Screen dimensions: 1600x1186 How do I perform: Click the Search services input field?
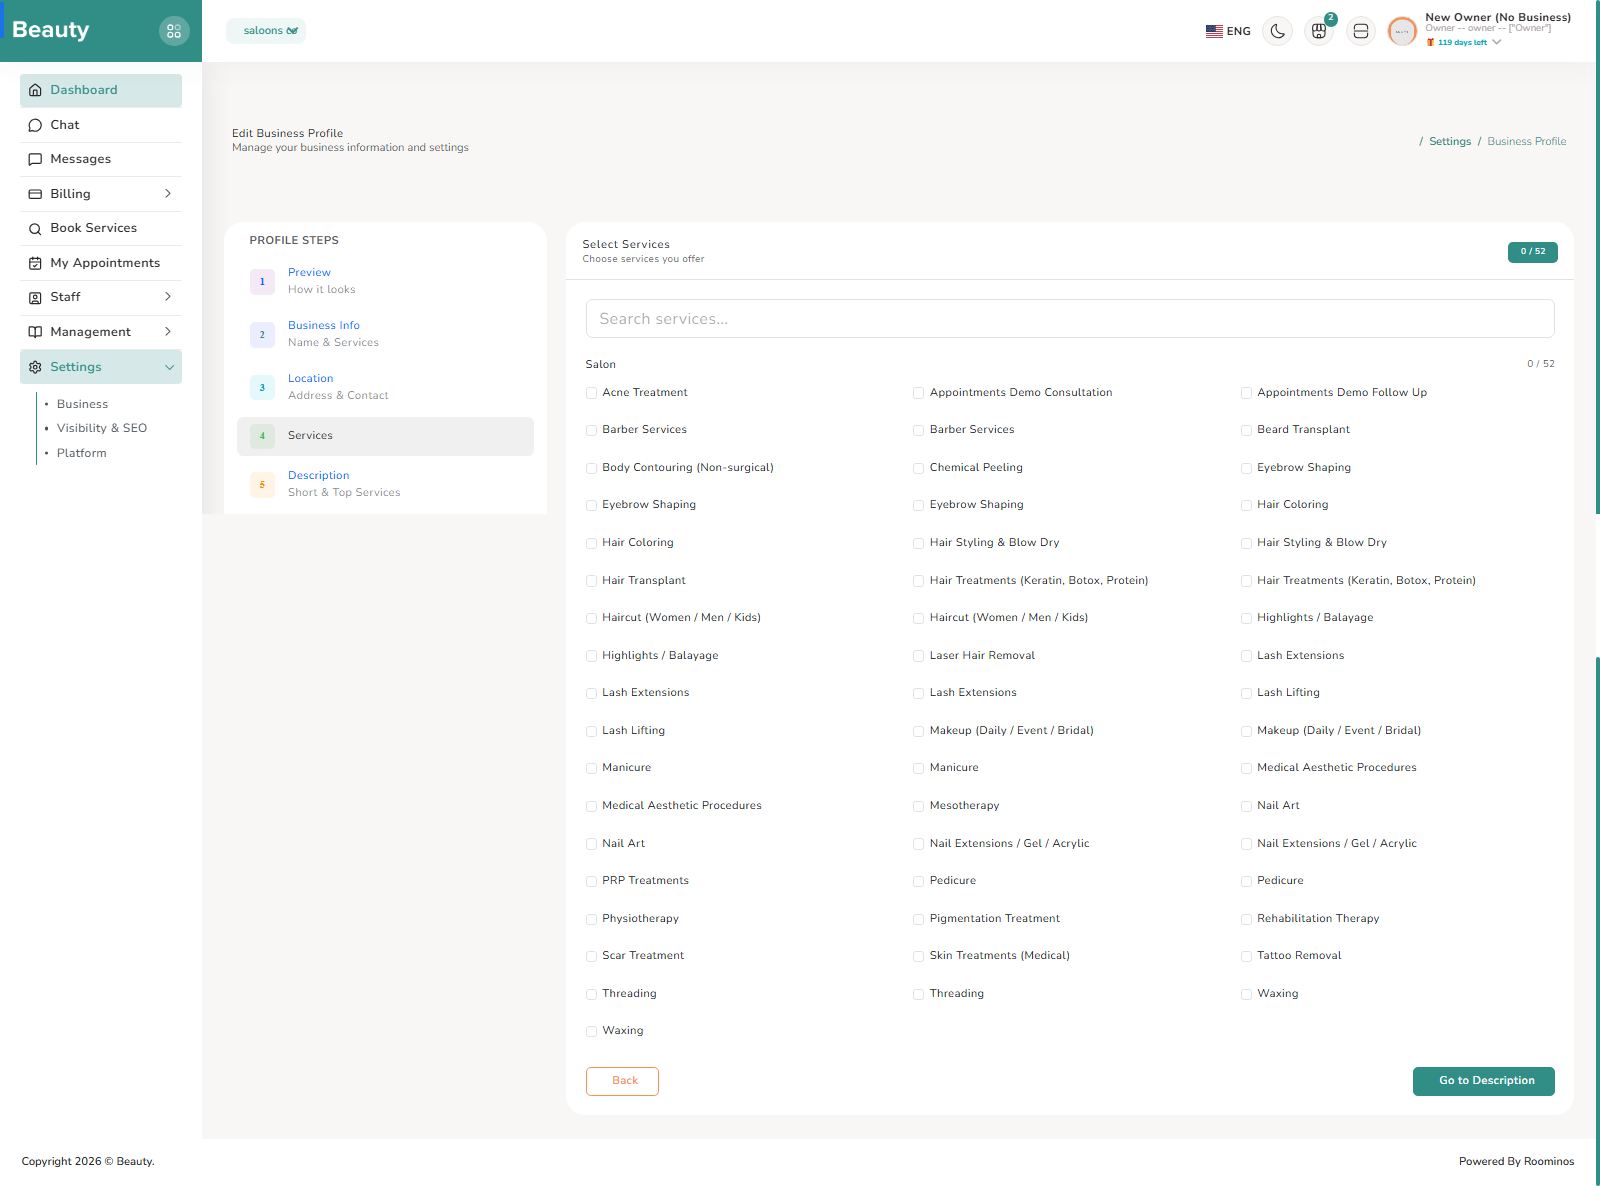pos(1069,318)
